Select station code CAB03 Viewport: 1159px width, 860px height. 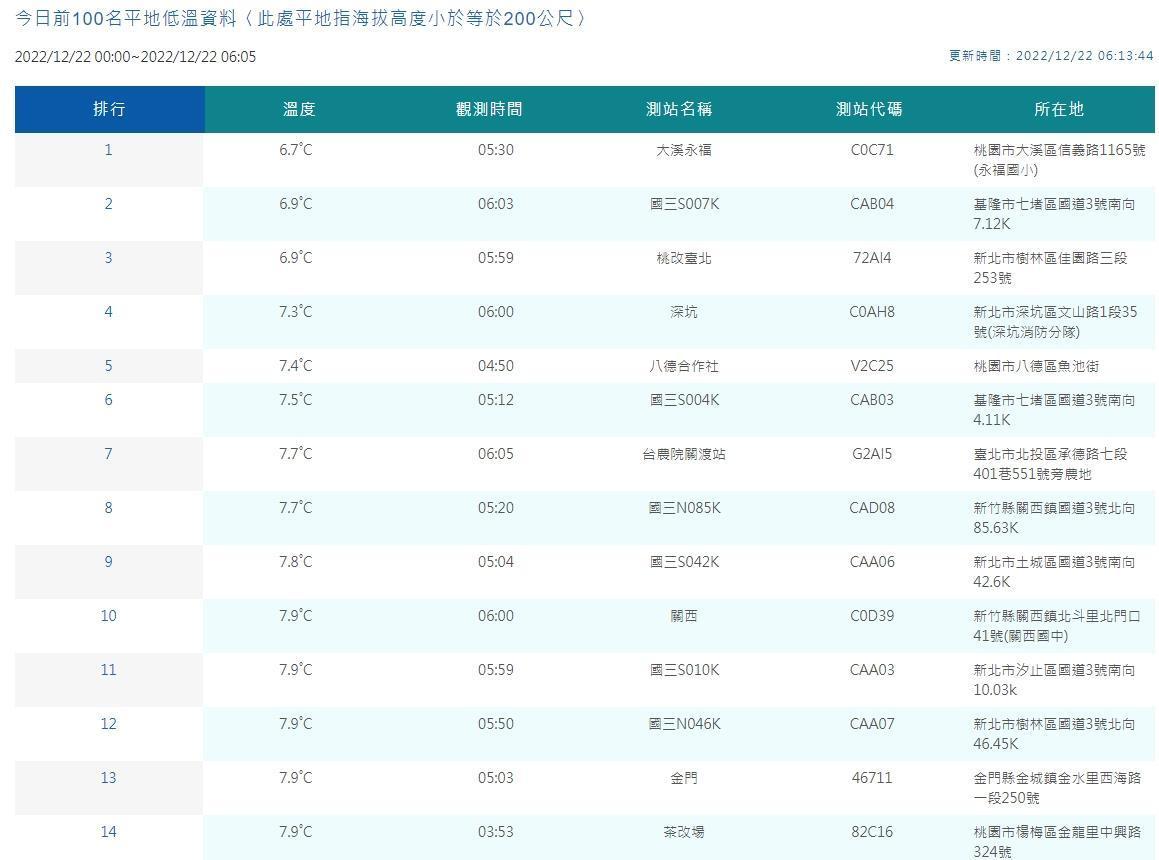[872, 400]
